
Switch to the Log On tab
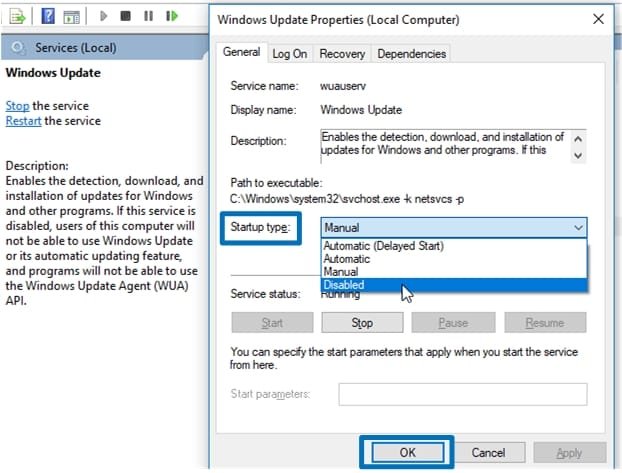[290, 54]
